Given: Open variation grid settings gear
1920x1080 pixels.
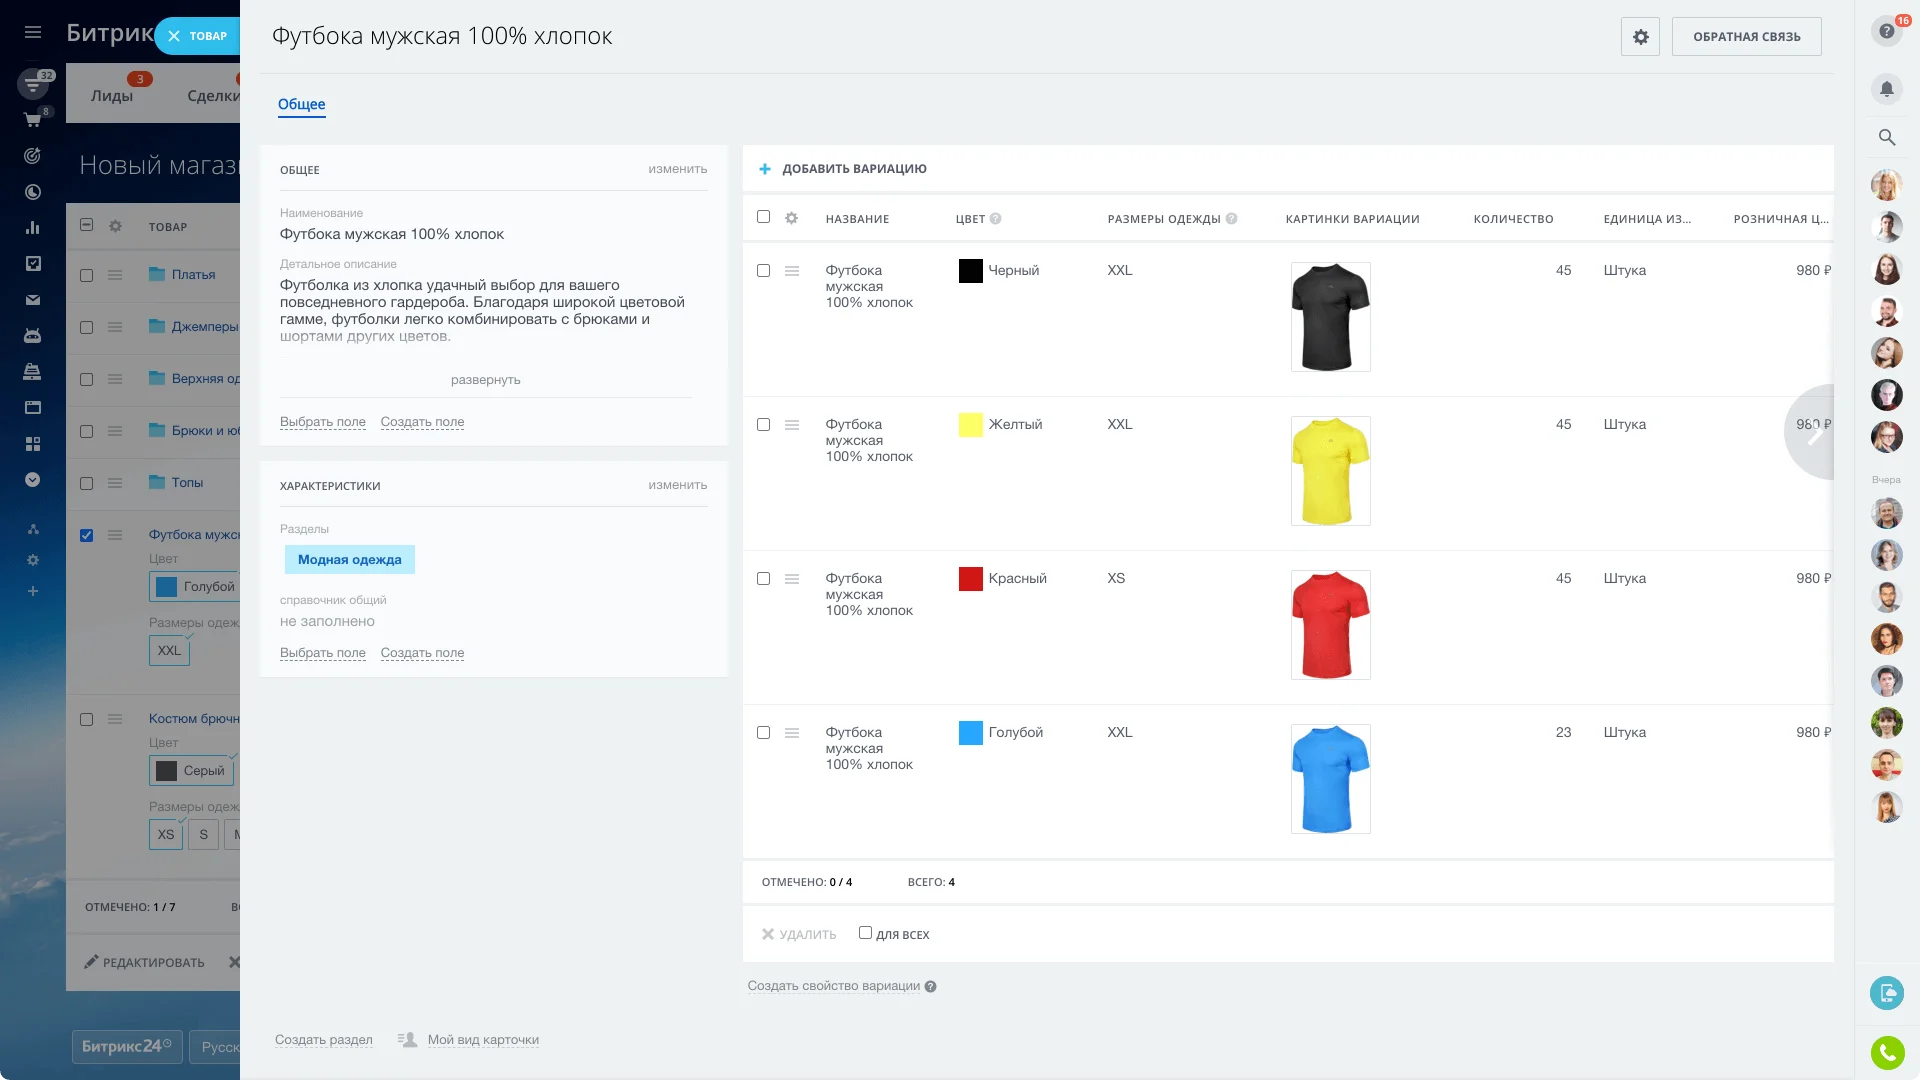Looking at the screenshot, I should coord(791,218).
